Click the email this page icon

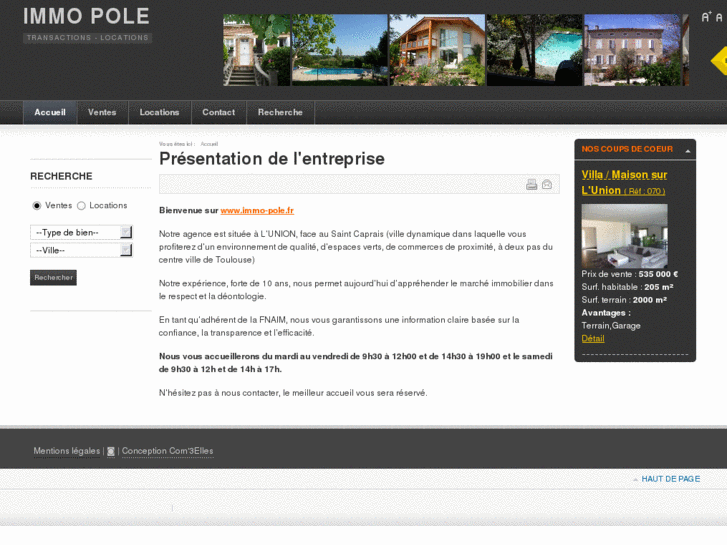tap(547, 184)
